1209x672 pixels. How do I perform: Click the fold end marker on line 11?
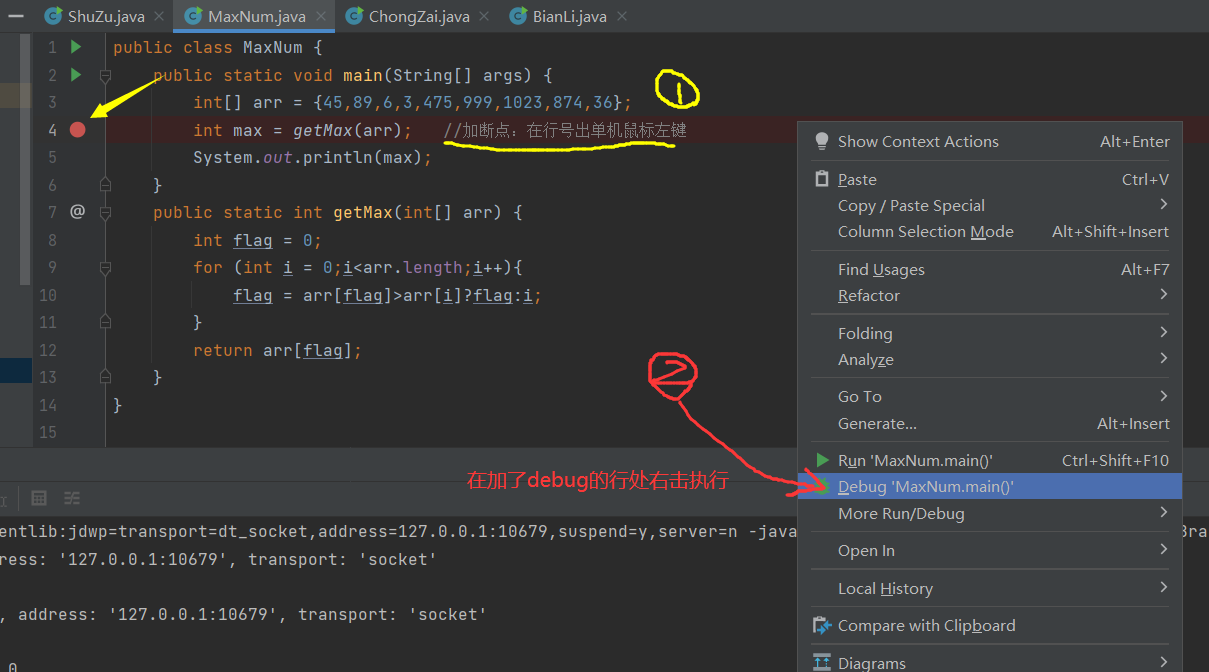tap(105, 322)
